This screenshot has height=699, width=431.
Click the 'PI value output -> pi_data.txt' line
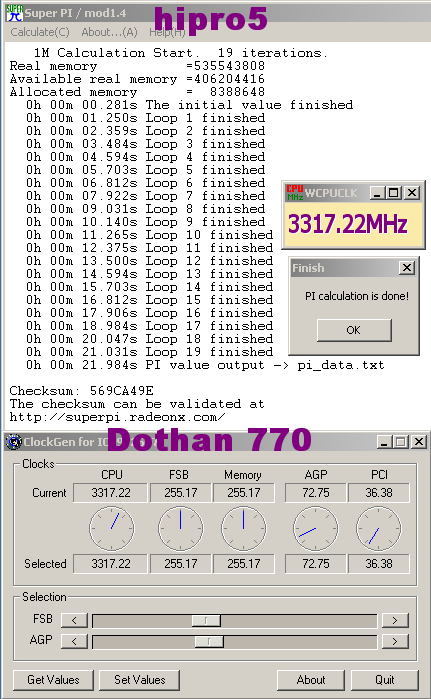(205, 365)
